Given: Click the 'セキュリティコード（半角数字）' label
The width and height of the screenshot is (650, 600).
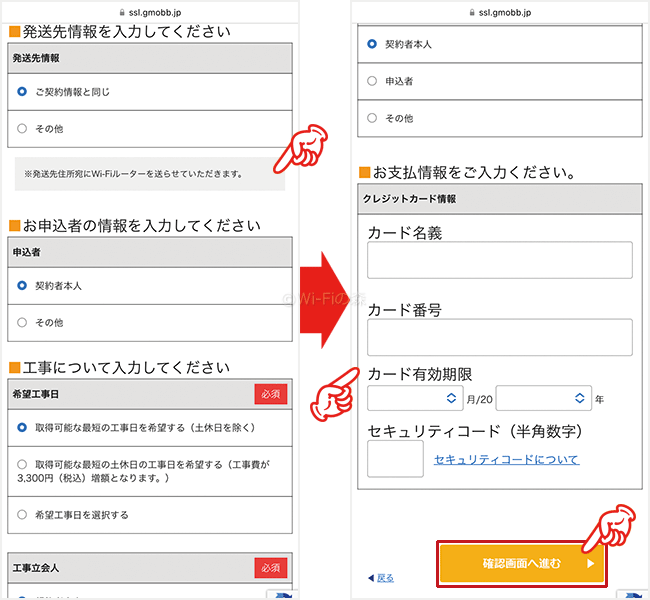Looking at the screenshot, I should 475,431.
